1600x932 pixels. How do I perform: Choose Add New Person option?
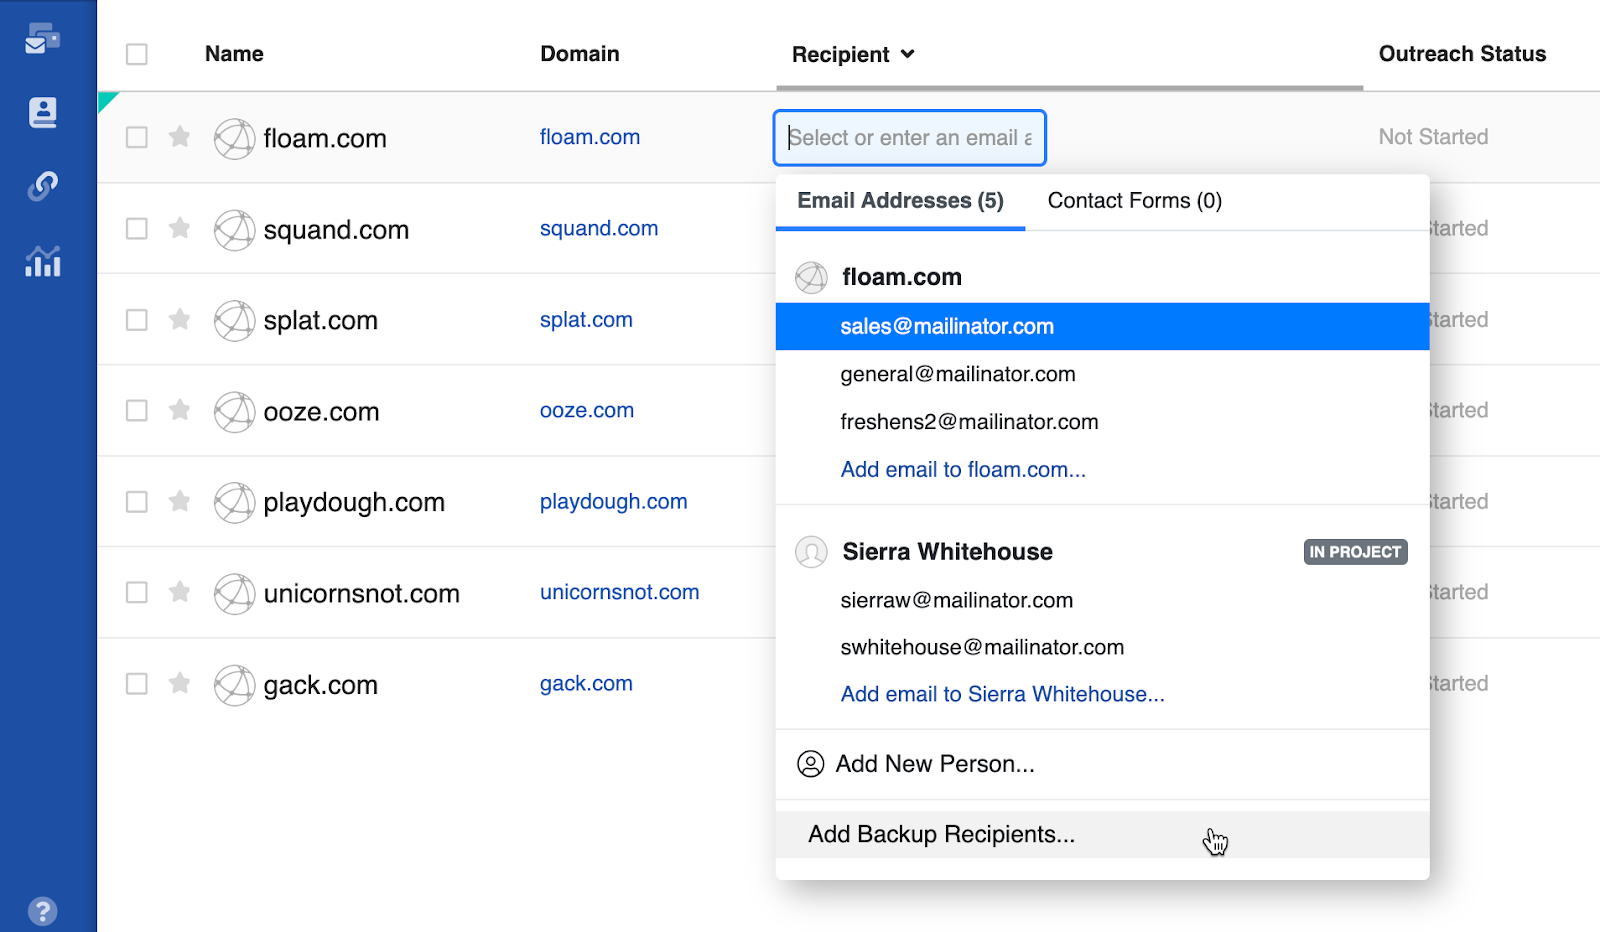point(934,765)
